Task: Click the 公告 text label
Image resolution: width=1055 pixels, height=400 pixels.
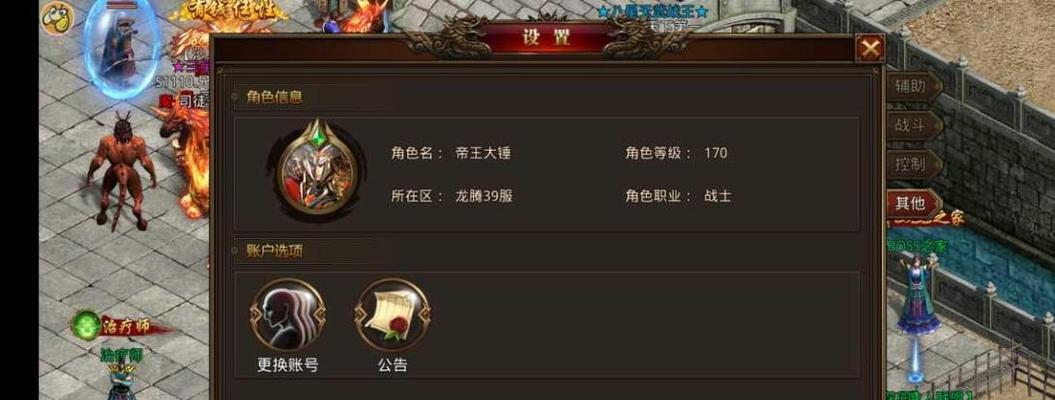Action: tap(392, 365)
